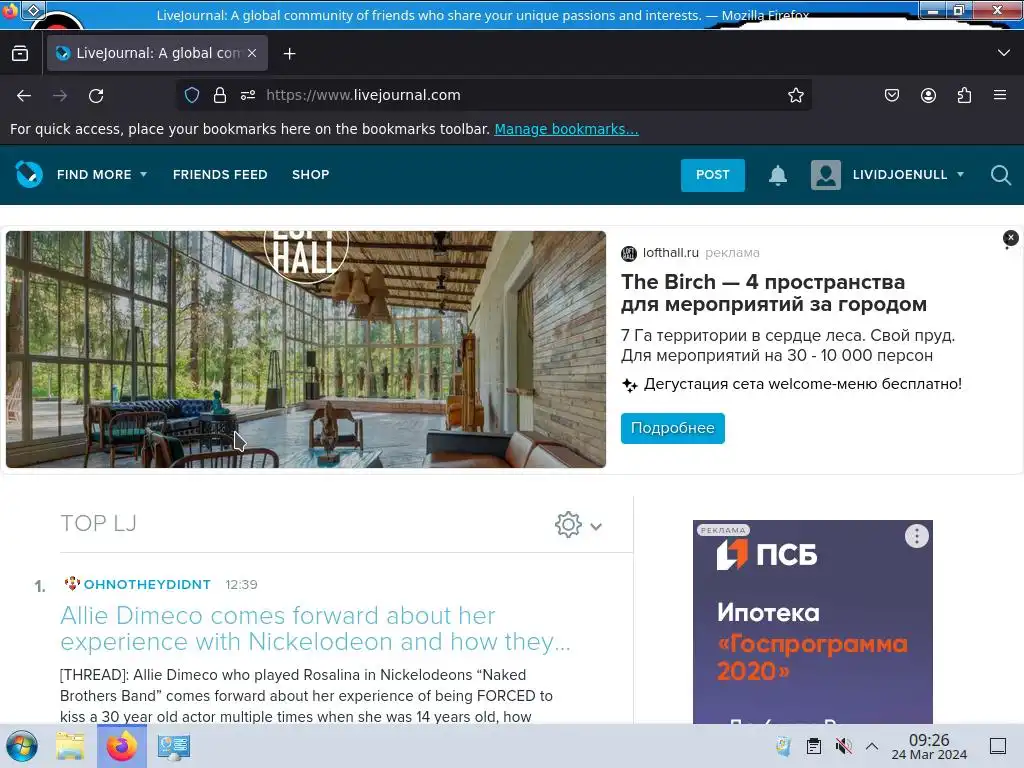This screenshot has width=1024, height=768.
Task: Open the tracking protection shield icon
Action: pyautogui.click(x=191, y=95)
